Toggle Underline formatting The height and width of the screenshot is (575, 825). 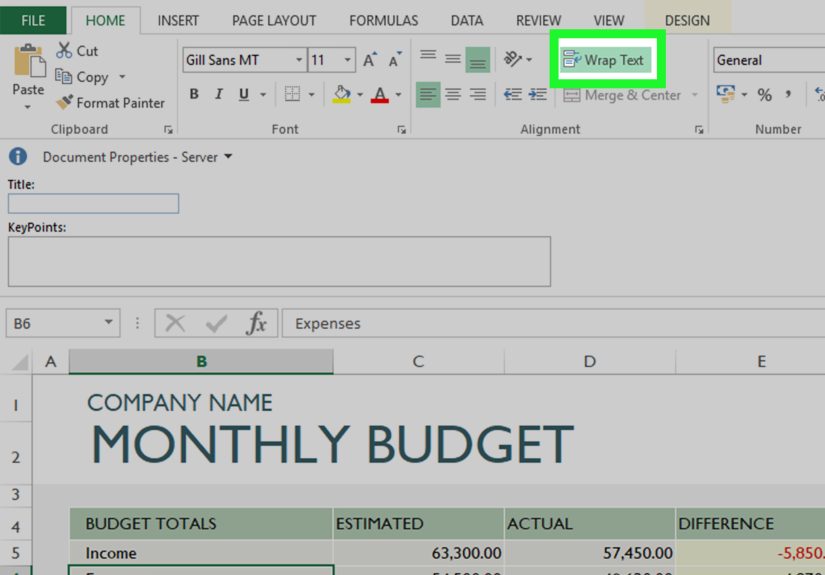click(x=244, y=94)
